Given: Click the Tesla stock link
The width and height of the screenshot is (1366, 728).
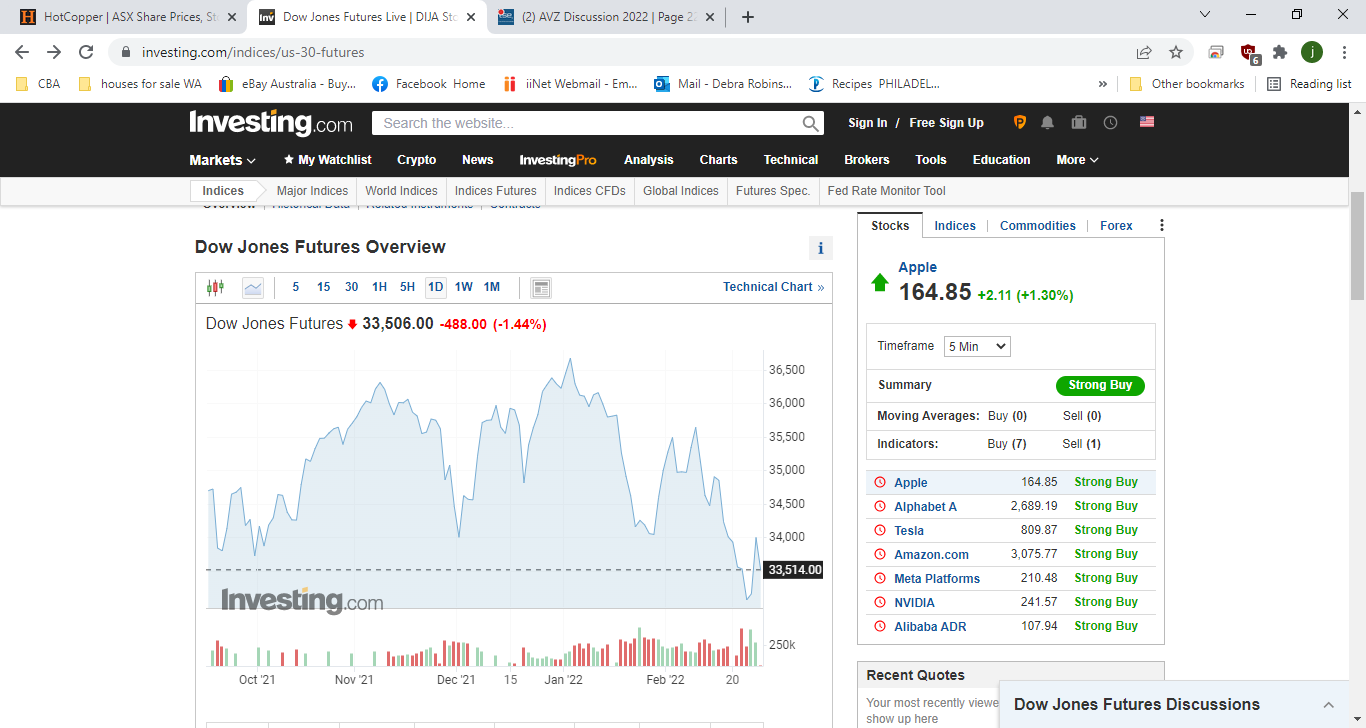Looking at the screenshot, I should tap(908, 530).
